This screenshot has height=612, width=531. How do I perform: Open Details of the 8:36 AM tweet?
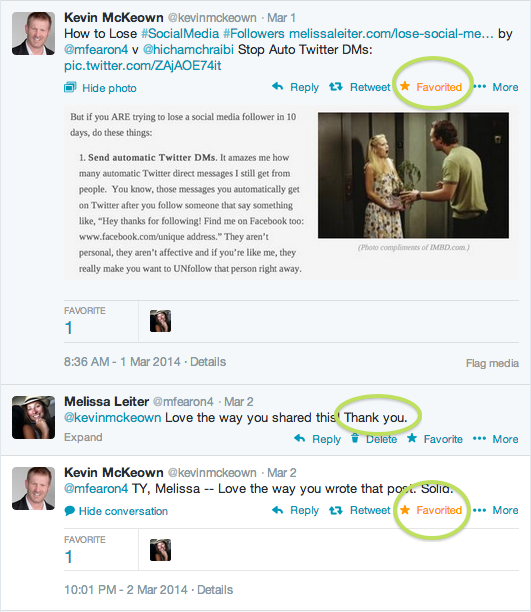click(x=208, y=362)
